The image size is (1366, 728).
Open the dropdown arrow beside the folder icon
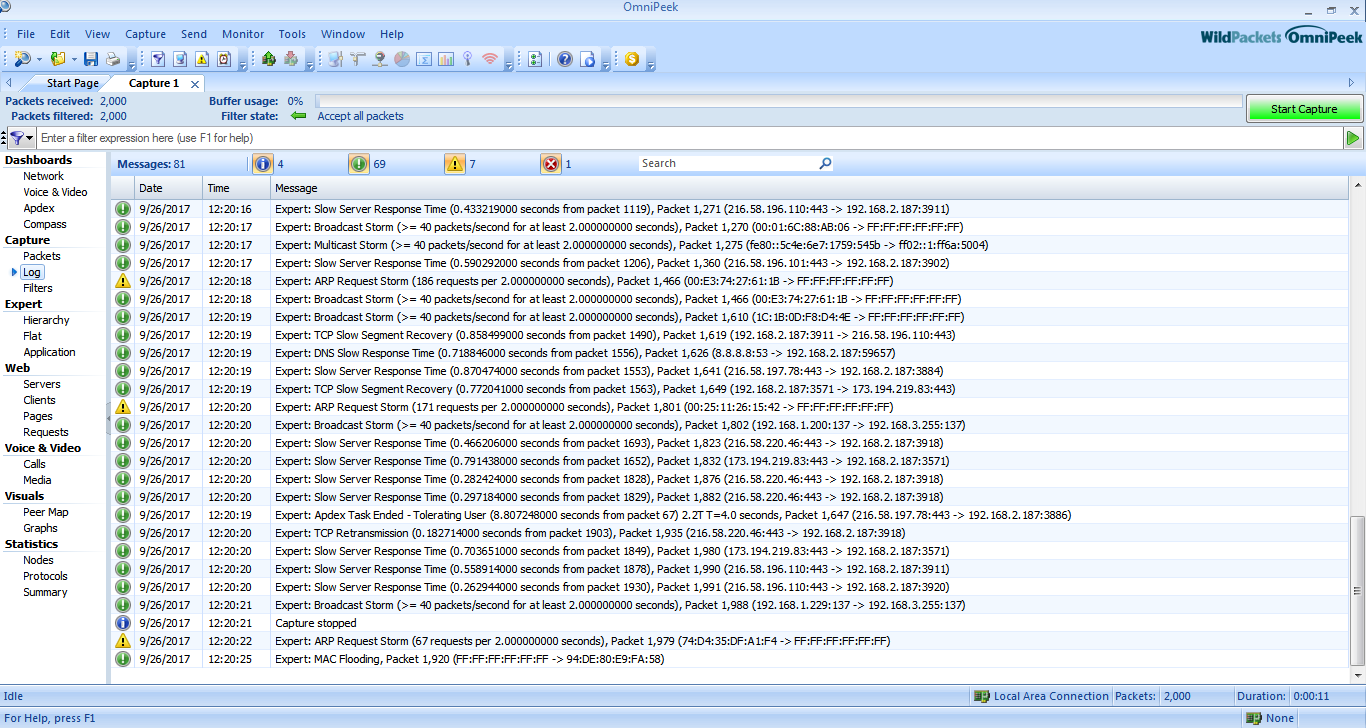75,60
